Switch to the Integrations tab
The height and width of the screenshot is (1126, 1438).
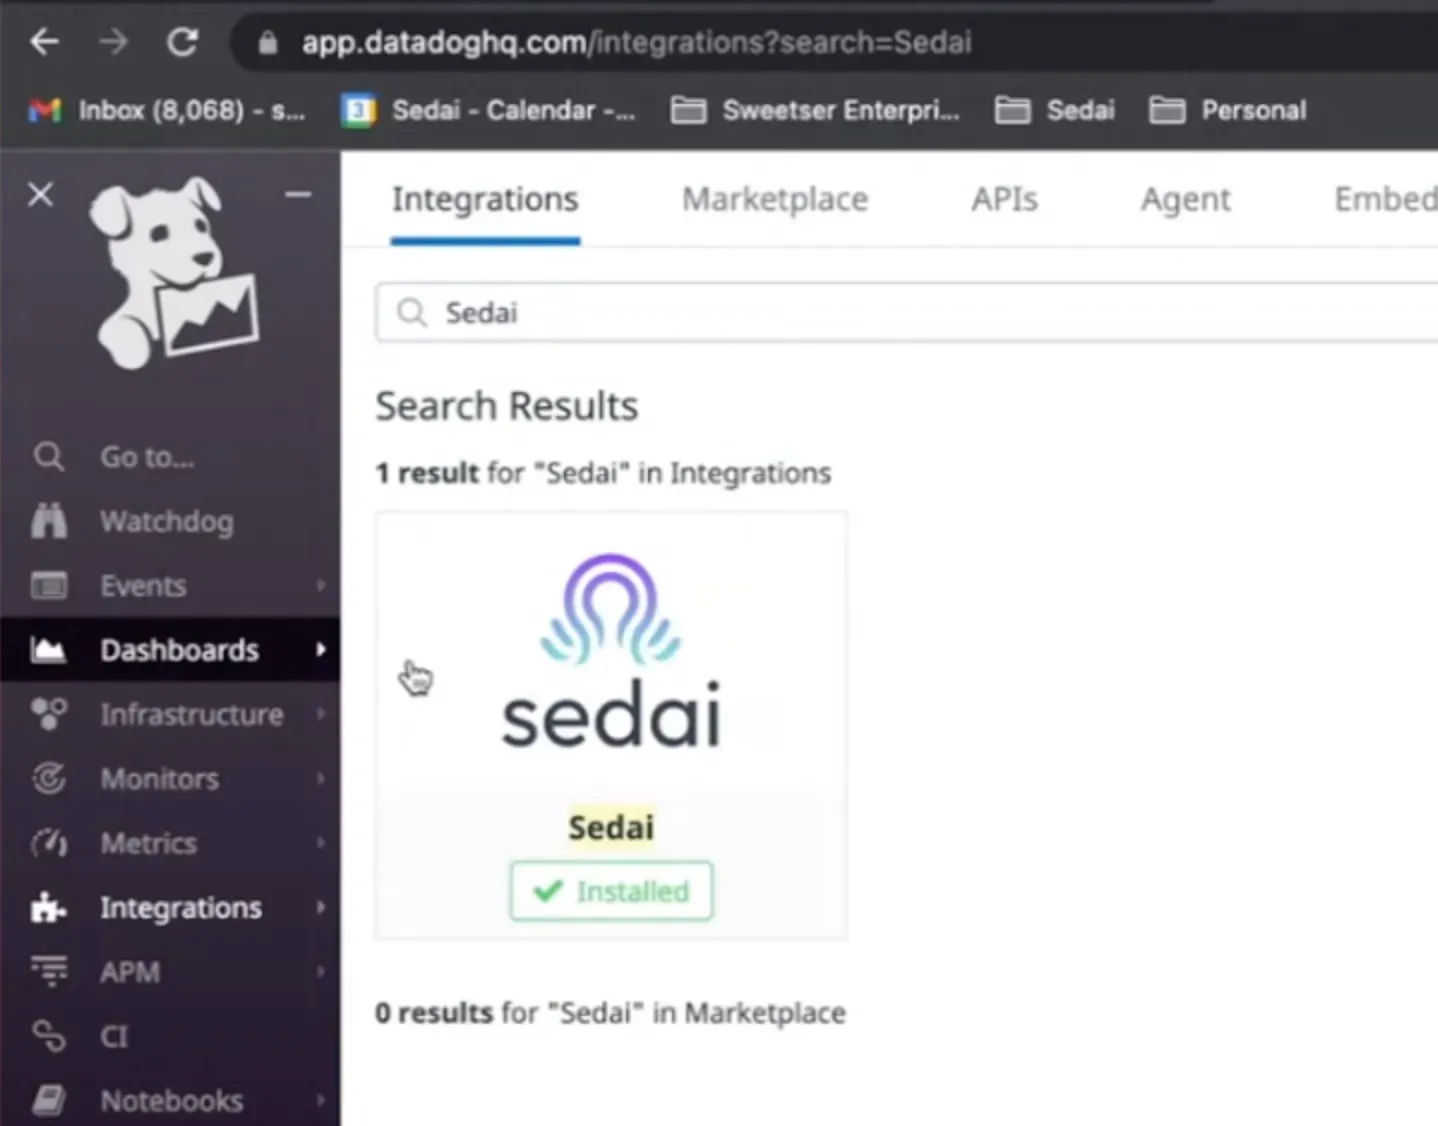pos(485,199)
